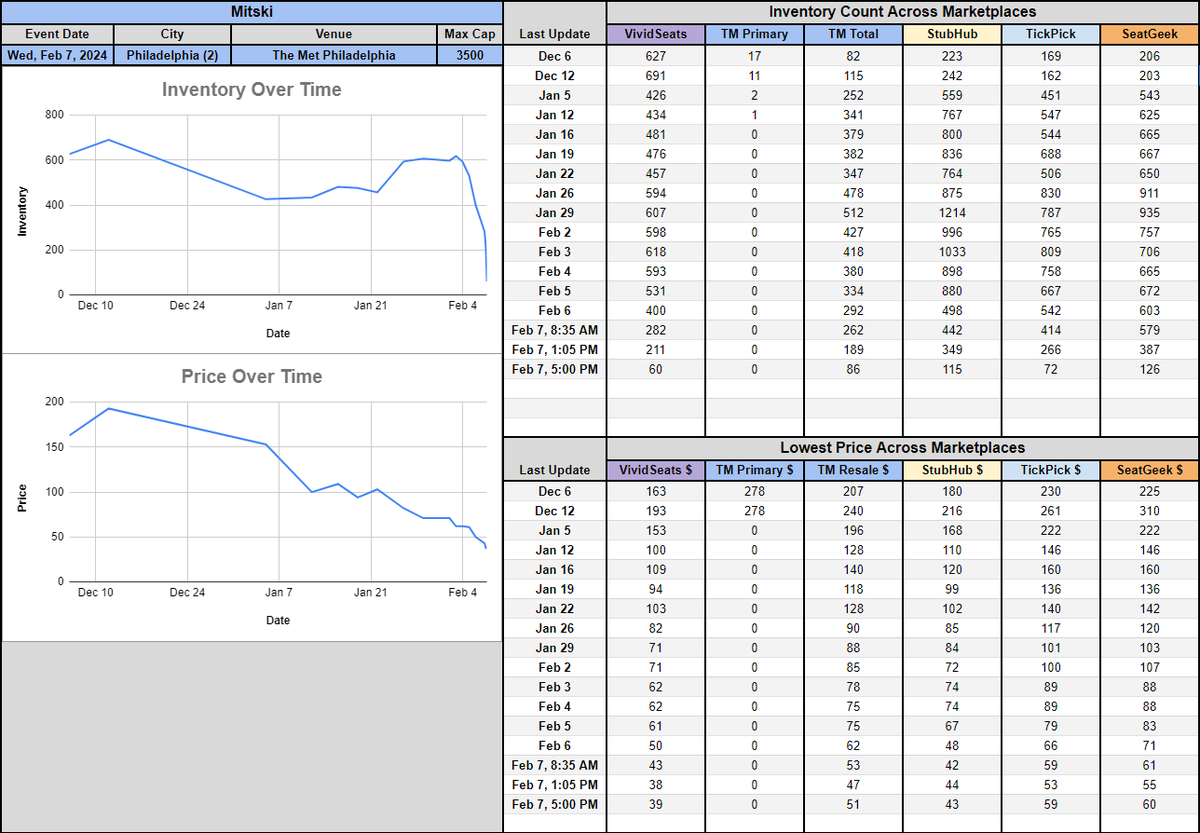Click TickPick inventory value 830
This screenshot has height=833, width=1200.
(1050, 193)
